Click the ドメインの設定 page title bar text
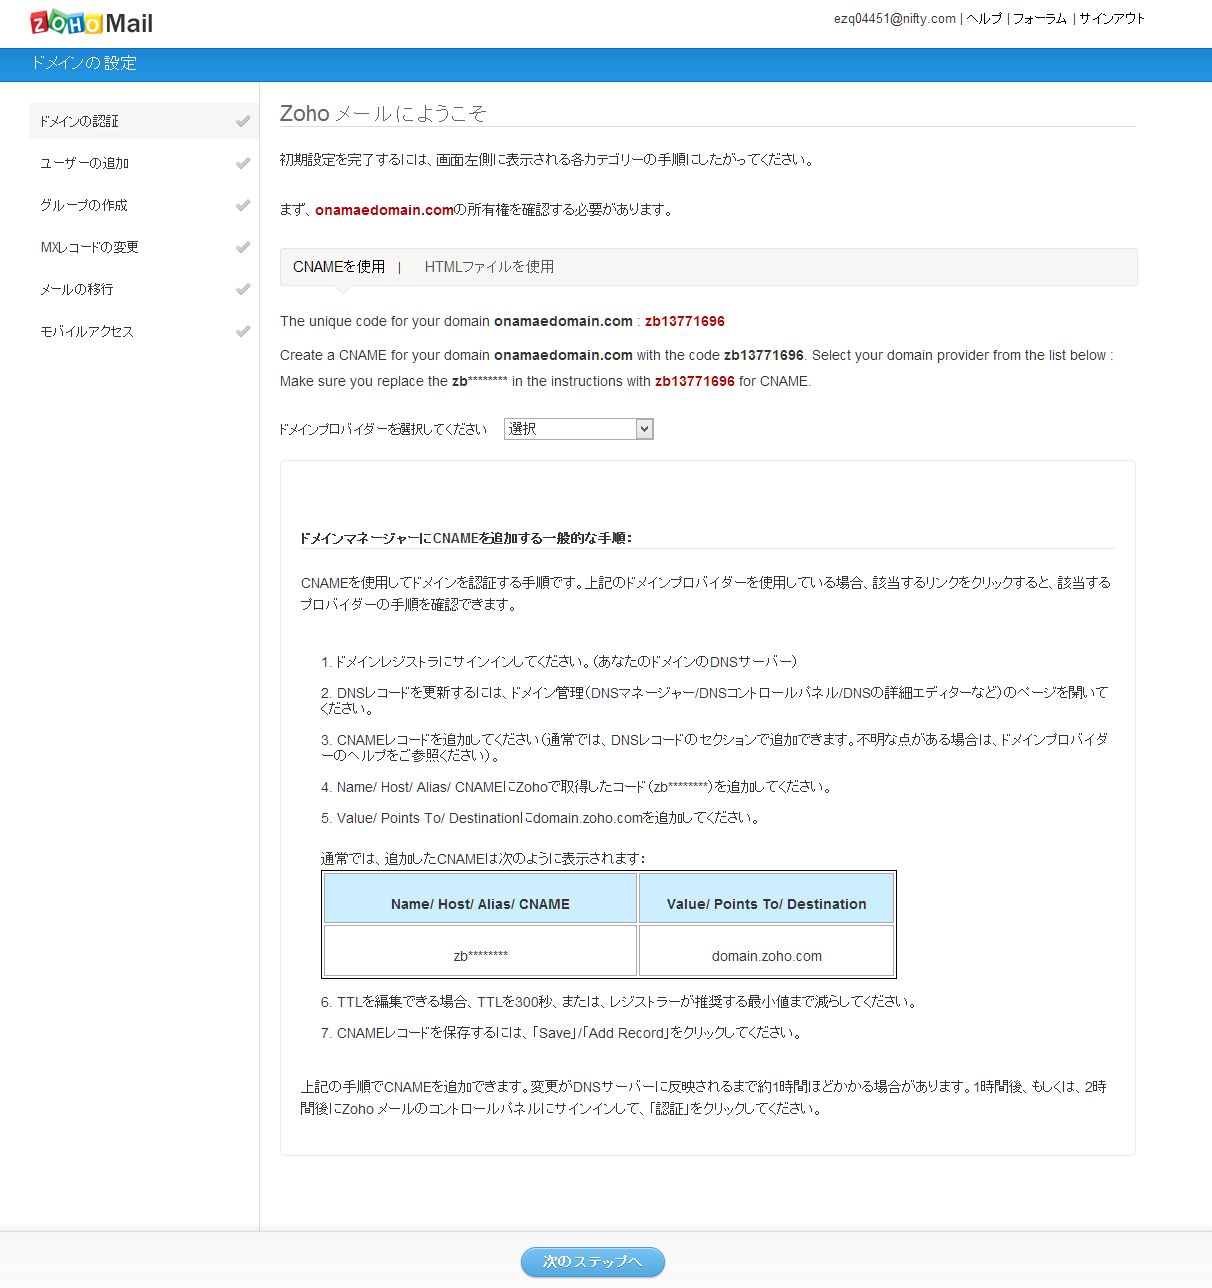1212x1288 pixels. click(x=84, y=63)
